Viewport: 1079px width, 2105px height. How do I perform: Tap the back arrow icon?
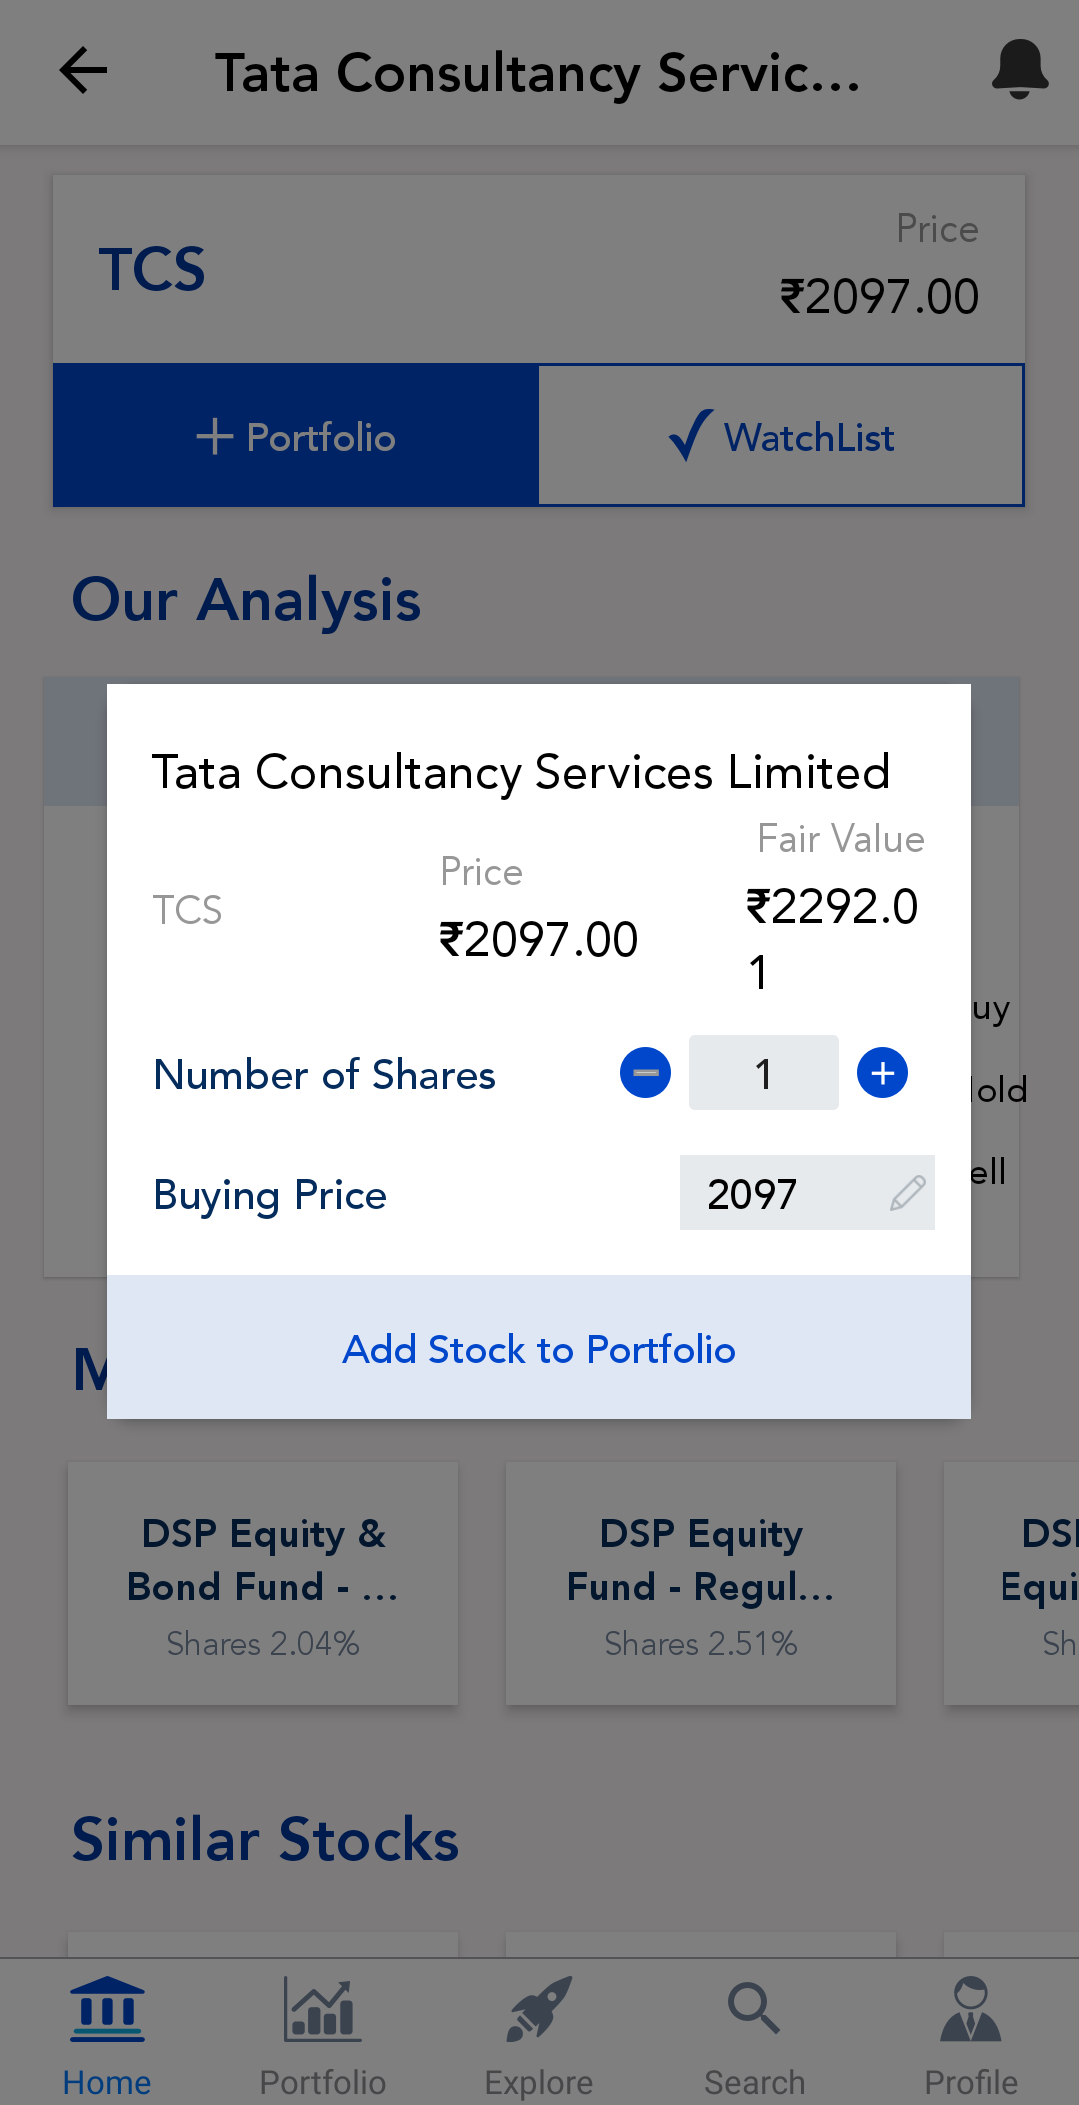pyautogui.click(x=83, y=71)
